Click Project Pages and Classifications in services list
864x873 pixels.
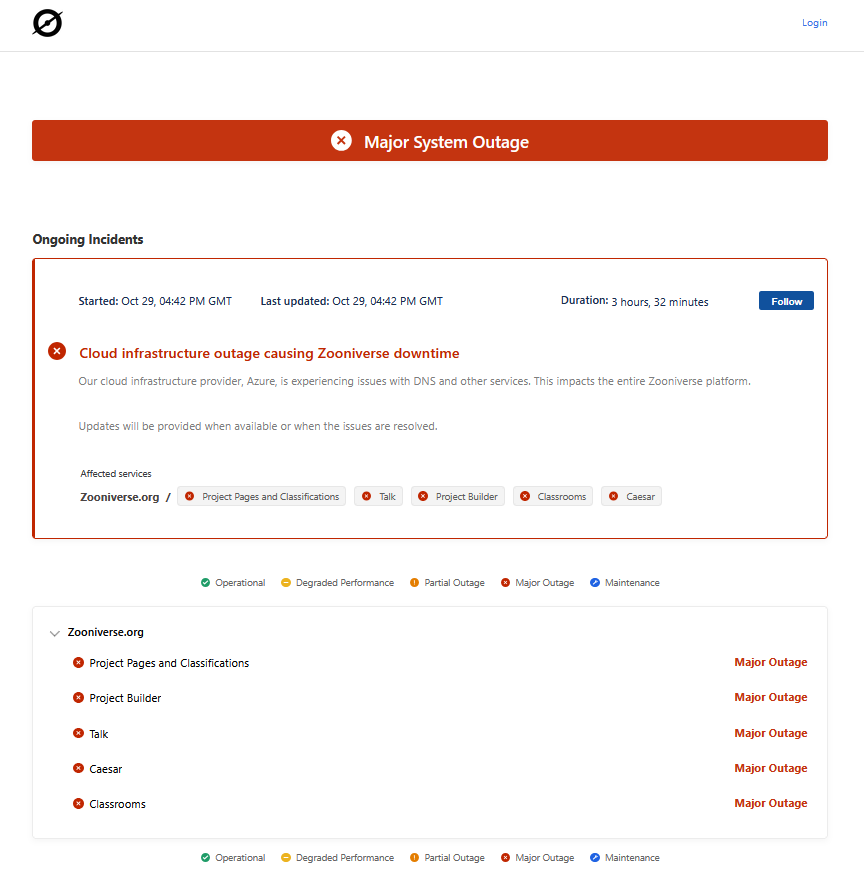169,663
